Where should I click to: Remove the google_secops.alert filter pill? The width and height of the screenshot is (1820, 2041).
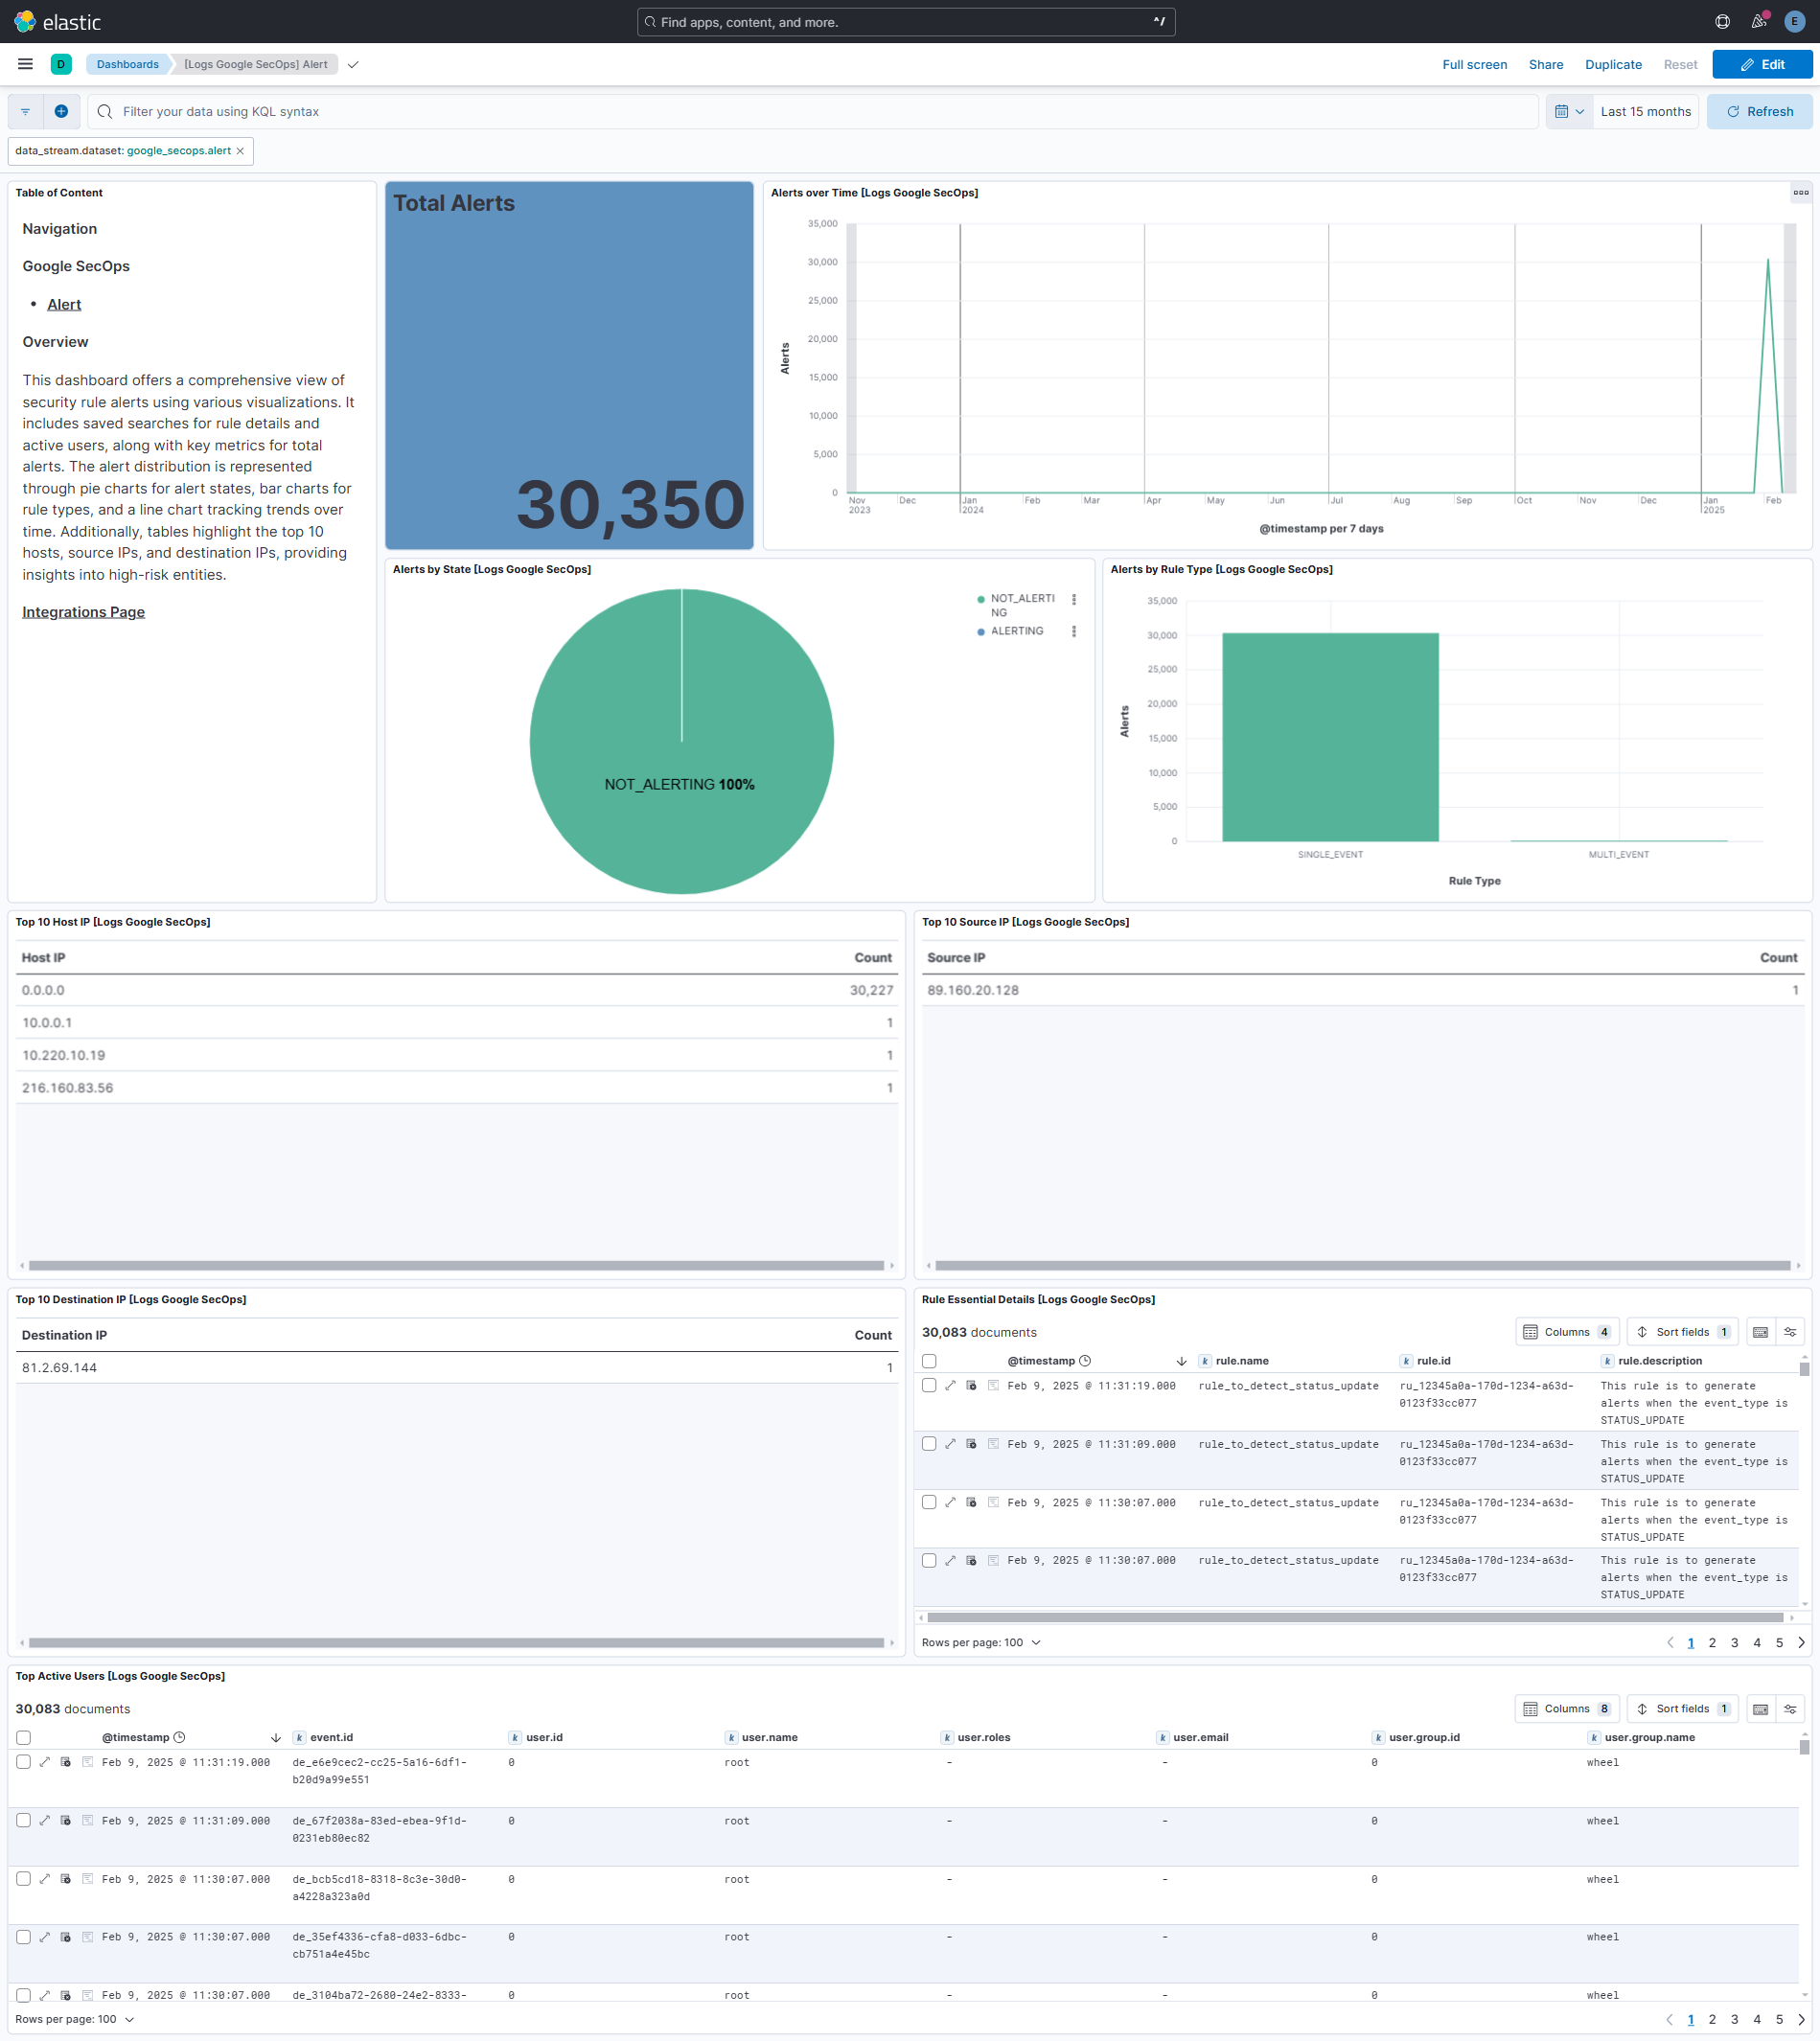point(240,151)
